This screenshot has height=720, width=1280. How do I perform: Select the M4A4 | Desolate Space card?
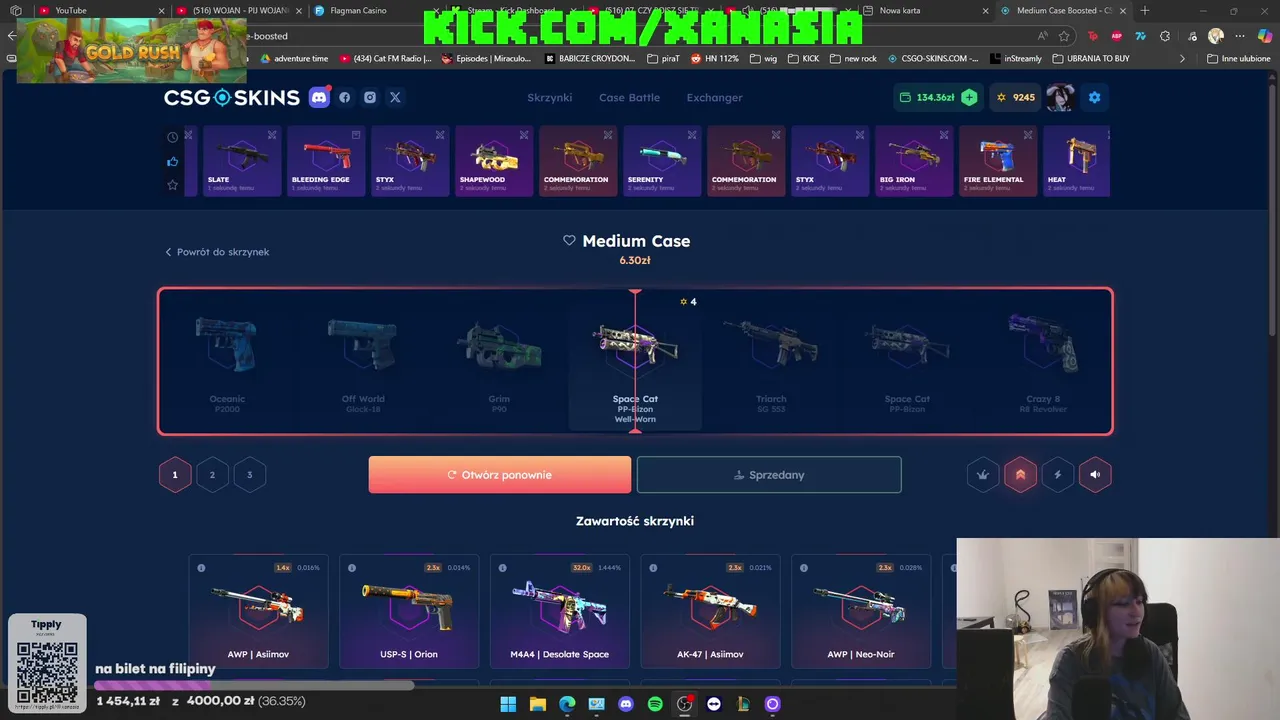tap(559, 611)
